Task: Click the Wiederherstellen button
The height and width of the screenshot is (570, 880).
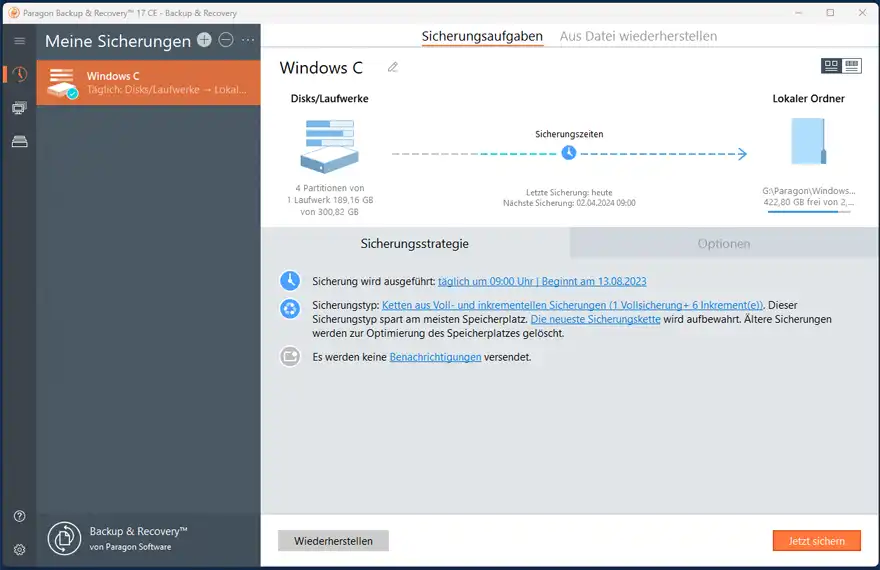Action: point(333,541)
